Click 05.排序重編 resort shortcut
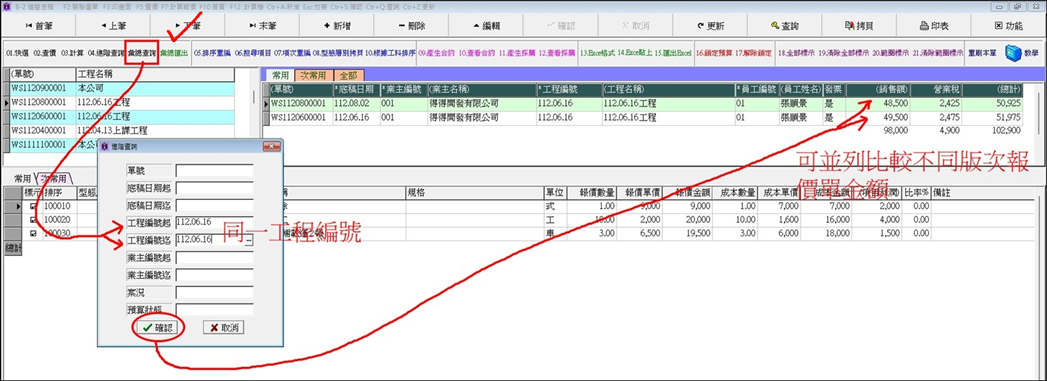 (212, 53)
